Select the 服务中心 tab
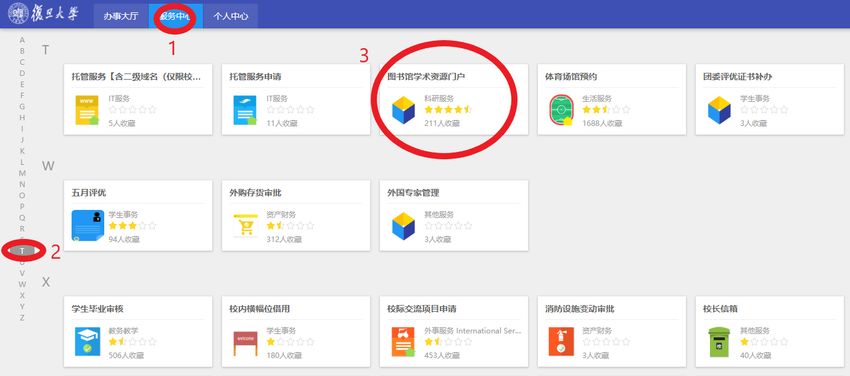This screenshot has width=850, height=376. (176, 16)
